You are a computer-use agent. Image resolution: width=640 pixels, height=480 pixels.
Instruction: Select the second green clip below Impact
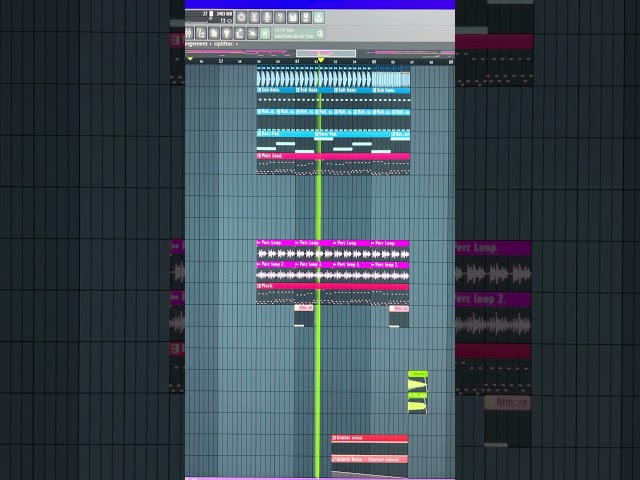[418, 403]
